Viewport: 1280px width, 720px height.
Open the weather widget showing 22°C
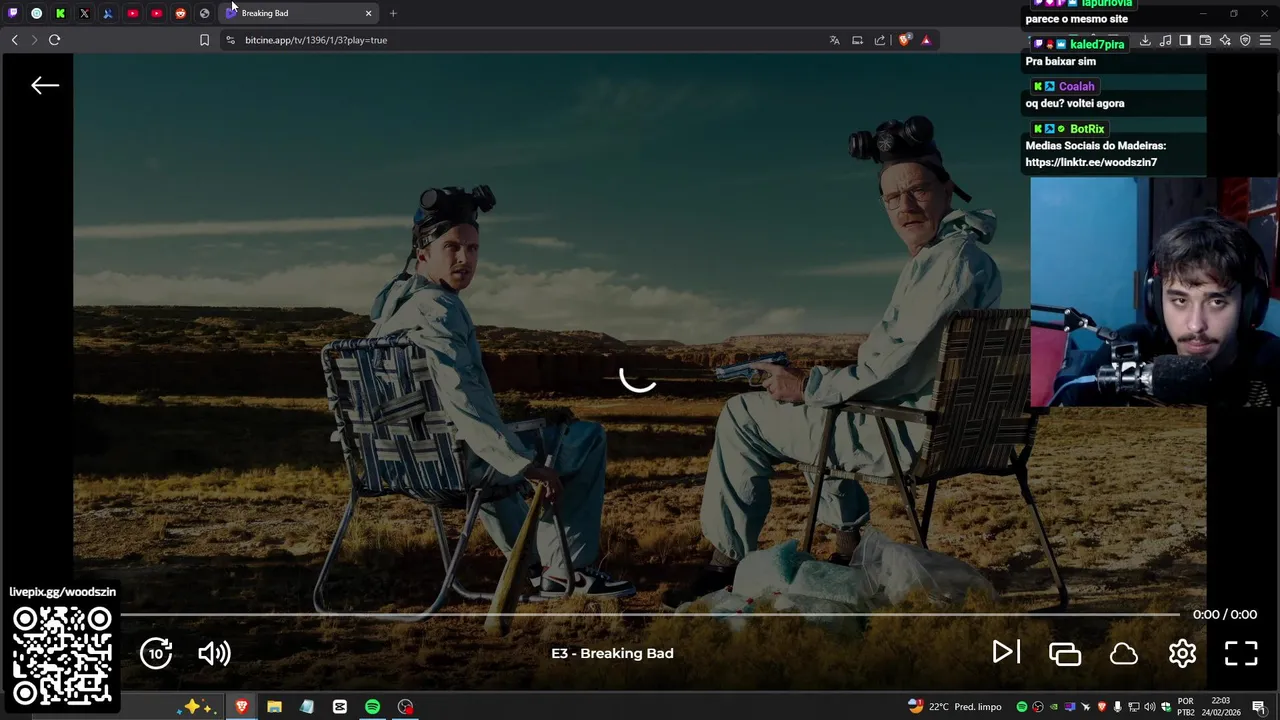(x=955, y=707)
